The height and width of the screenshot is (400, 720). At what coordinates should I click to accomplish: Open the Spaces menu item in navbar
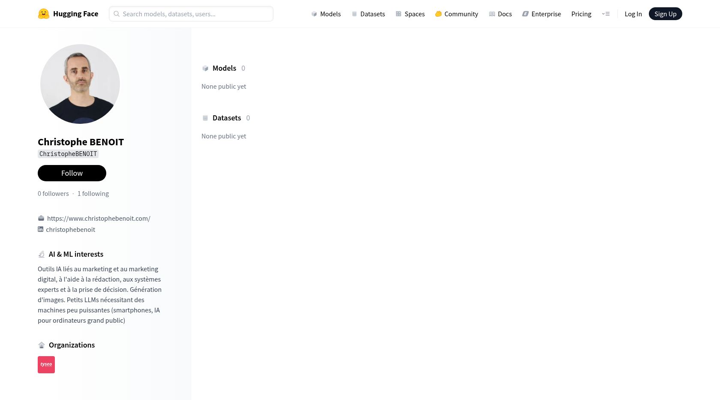(410, 14)
